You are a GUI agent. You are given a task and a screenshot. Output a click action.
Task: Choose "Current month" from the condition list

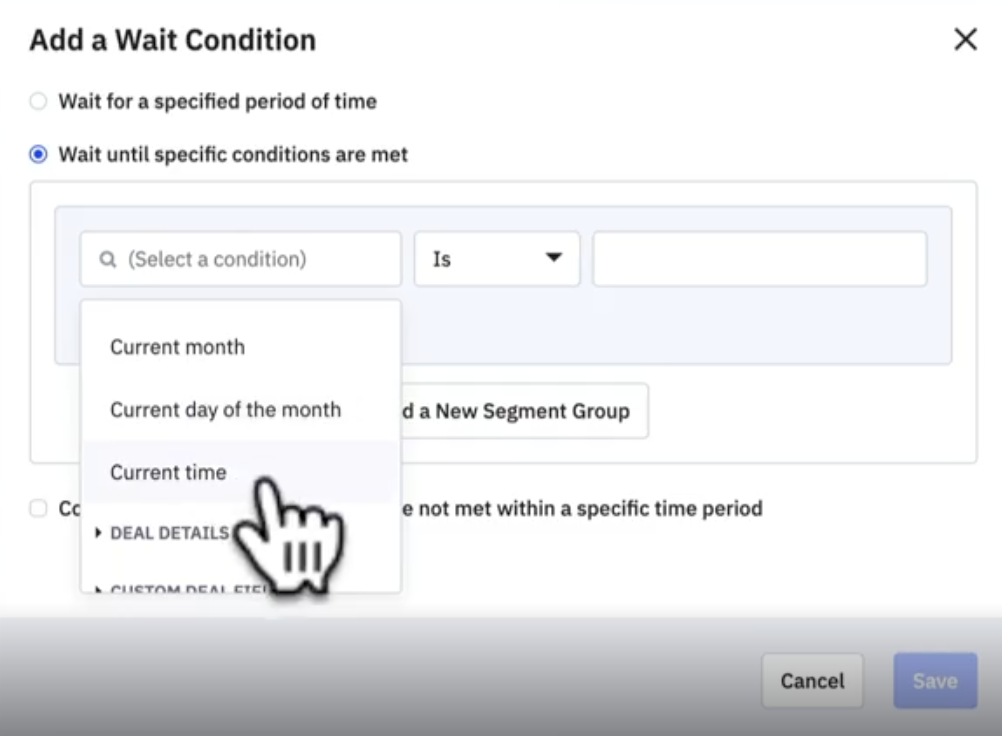[177, 347]
